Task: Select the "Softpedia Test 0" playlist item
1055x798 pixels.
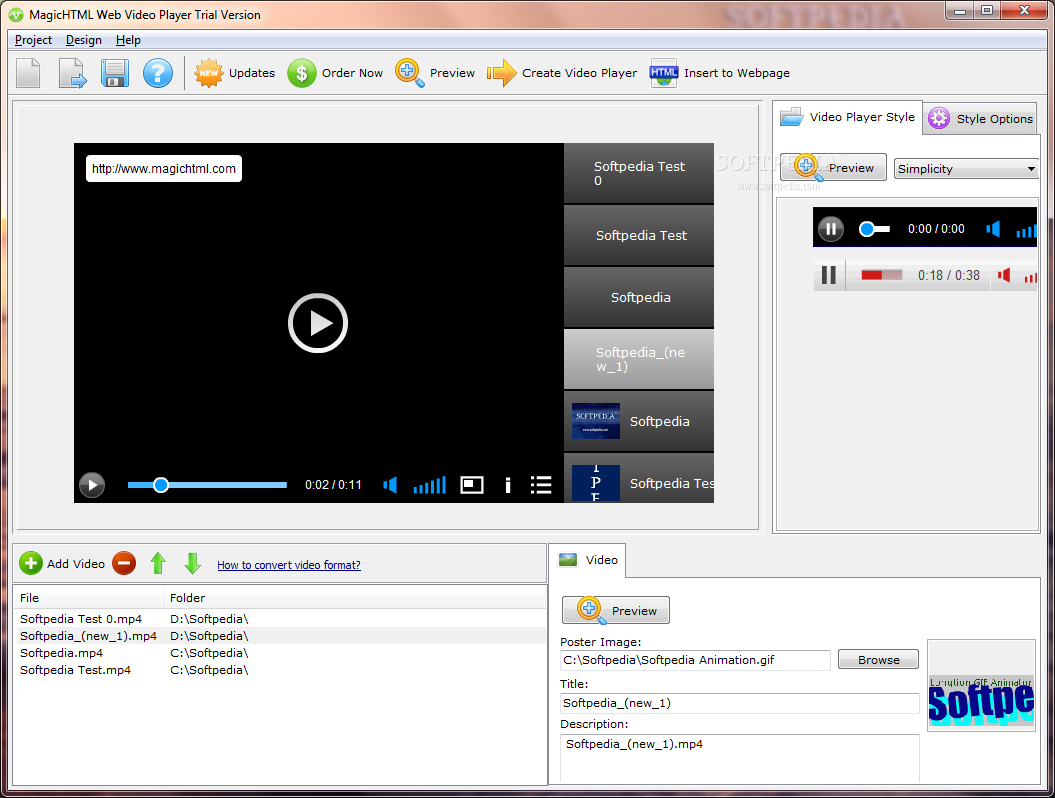Action: [x=639, y=173]
